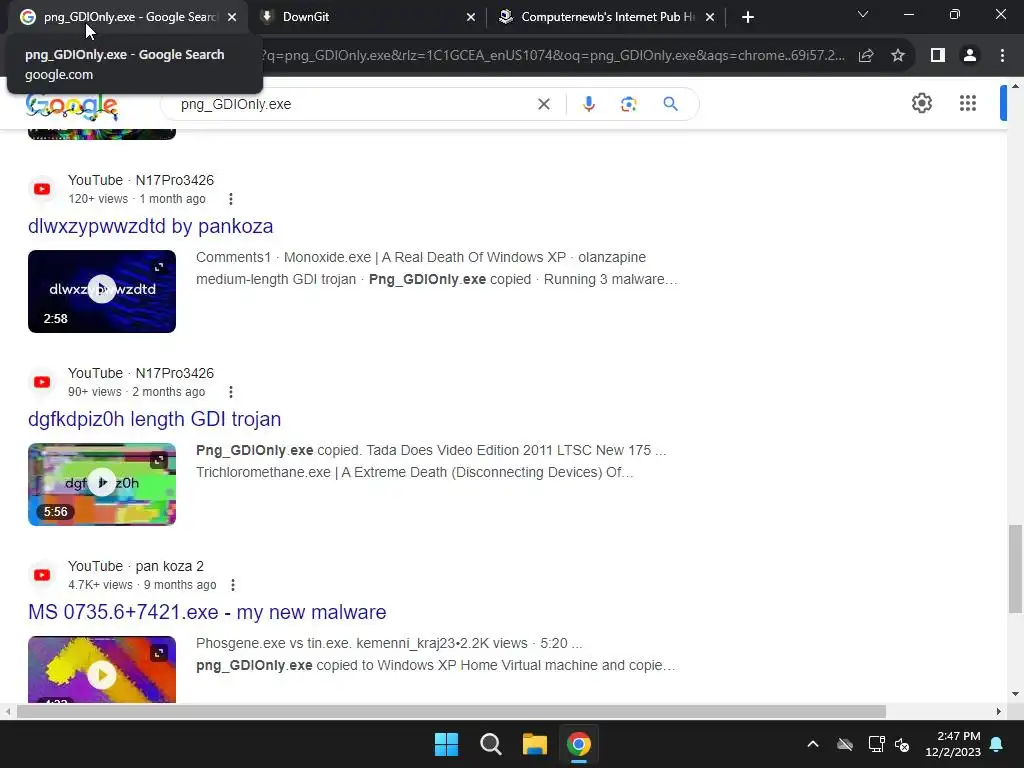Click the Google search box text
1024x768 pixels.
point(236,104)
